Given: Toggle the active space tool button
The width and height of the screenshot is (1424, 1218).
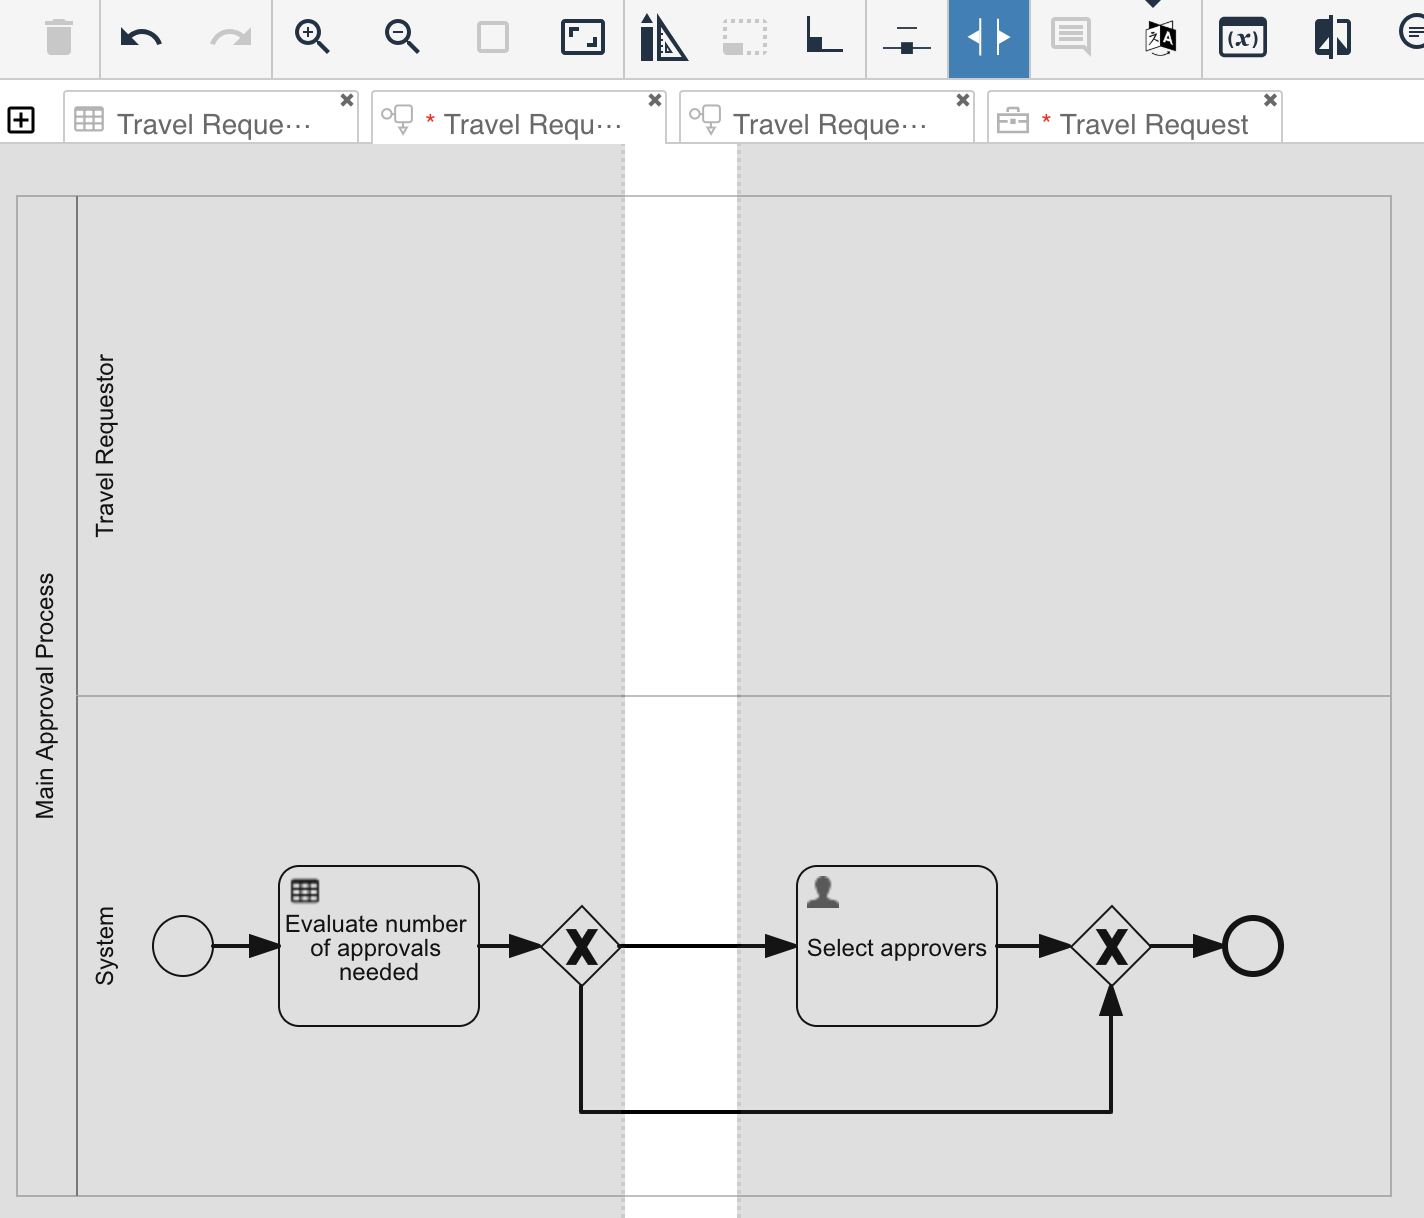Looking at the screenshot, I should [x=988, y=38].
